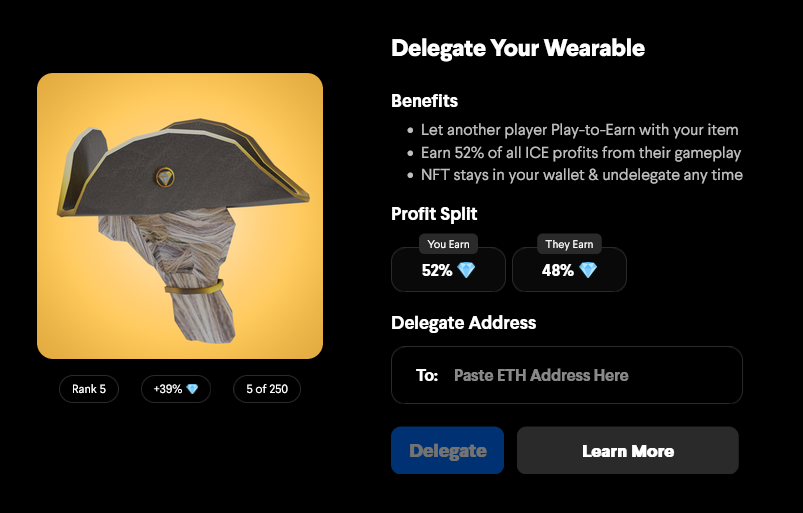Click the +39% bonus badge
Viewport: 803px width, 513px height.
(x=176, y=389)
